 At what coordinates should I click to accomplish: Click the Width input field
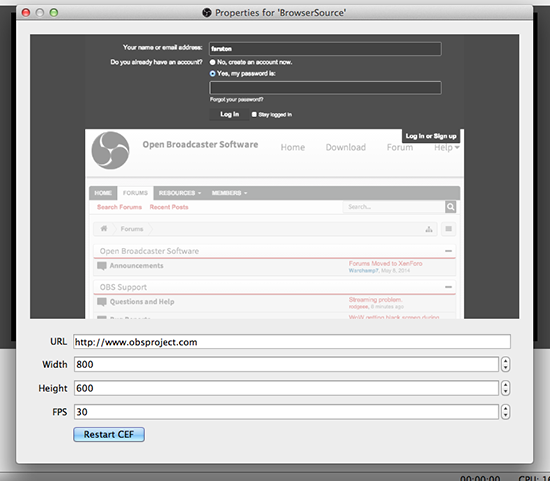[x=286, y=365]
